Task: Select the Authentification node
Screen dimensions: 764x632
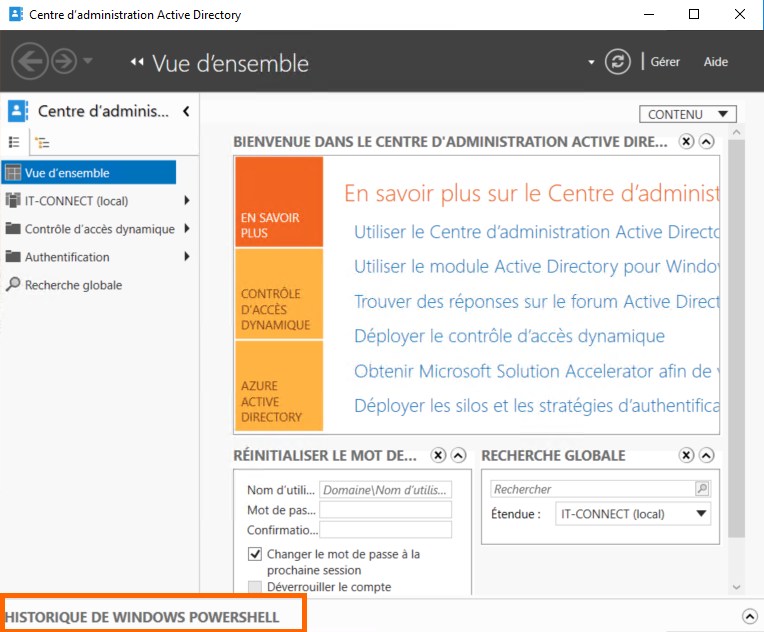Action: (x=67, y=257)
